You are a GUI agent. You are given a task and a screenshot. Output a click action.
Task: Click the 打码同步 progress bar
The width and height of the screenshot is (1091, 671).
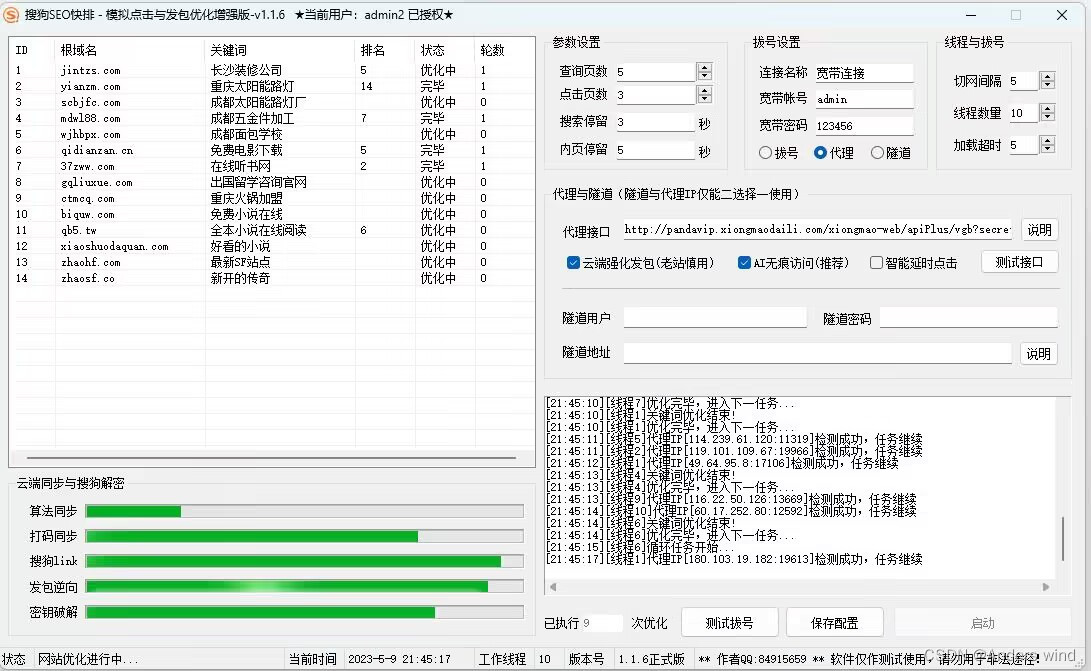(x=304, y=536)
